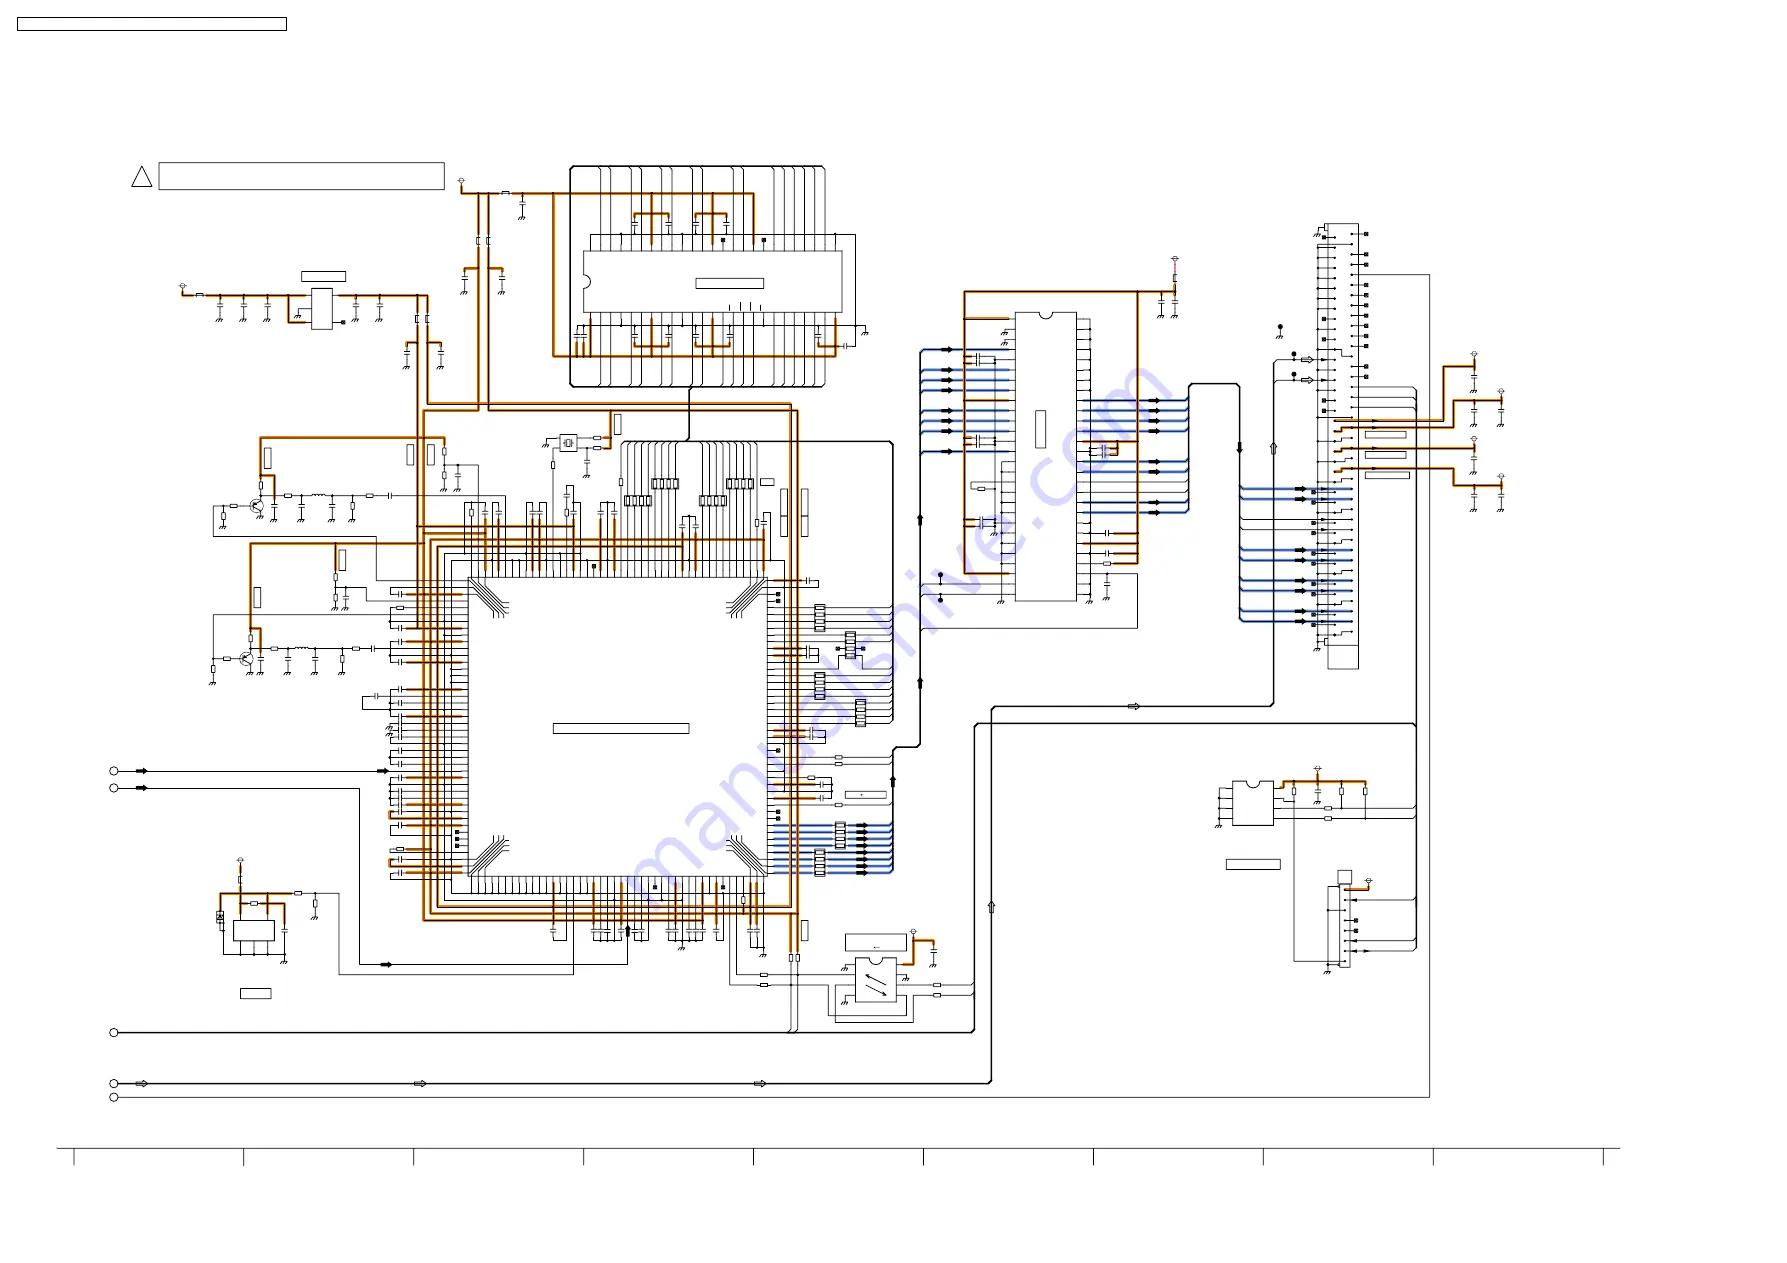Select the lower transistor symbol in the left filter circuit
1787x1263 pixels.
tap(247, 659)
